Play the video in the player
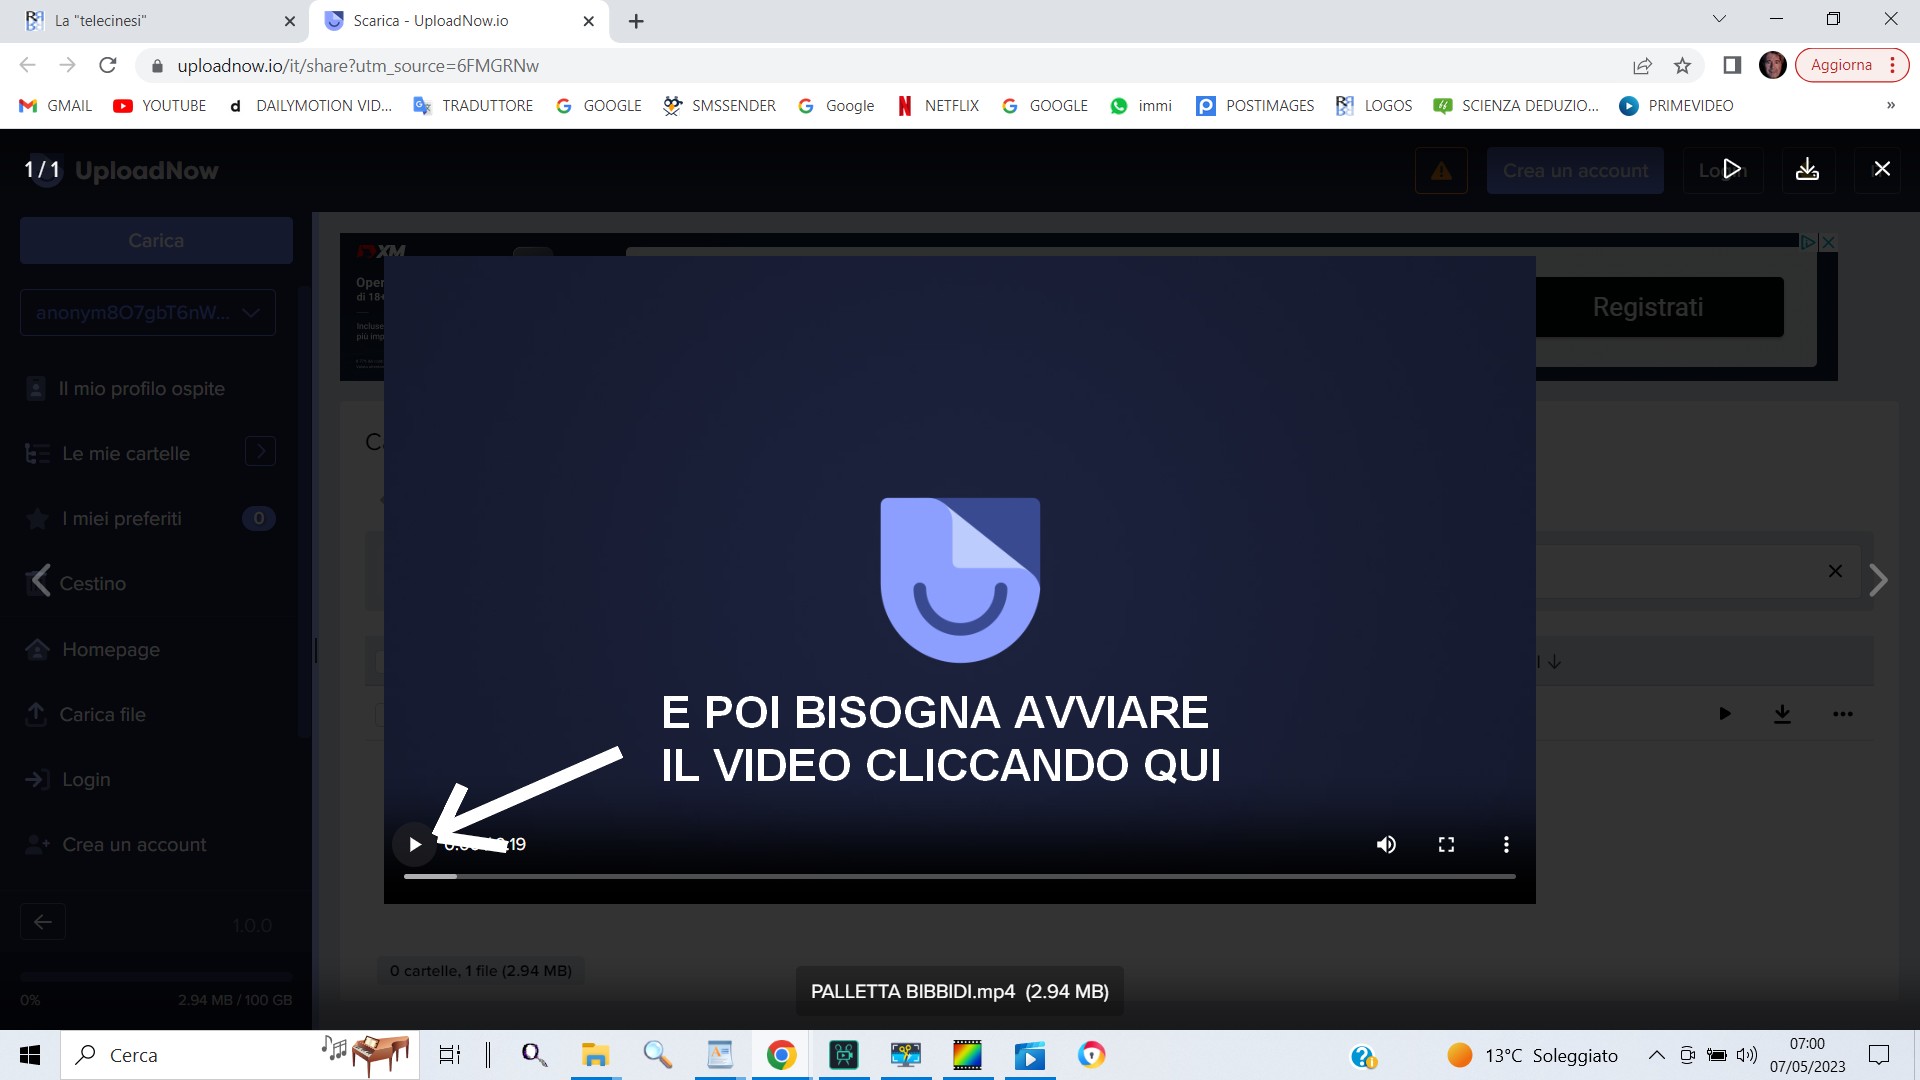Viewport: 1920px width, 1080px height. [x=414, y=845]
